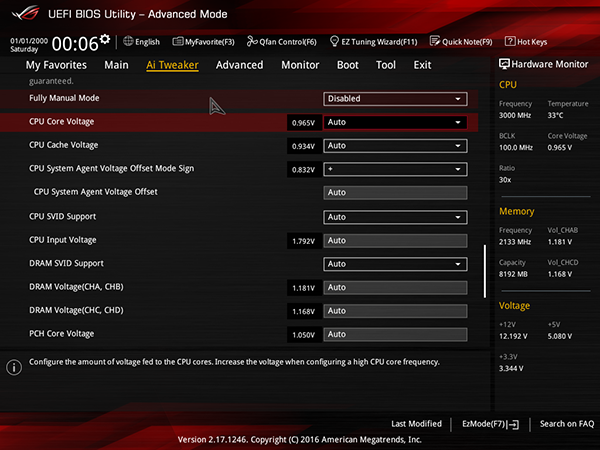
Task: Click the EzMode exit arrow icon
Action: (514, 424)
